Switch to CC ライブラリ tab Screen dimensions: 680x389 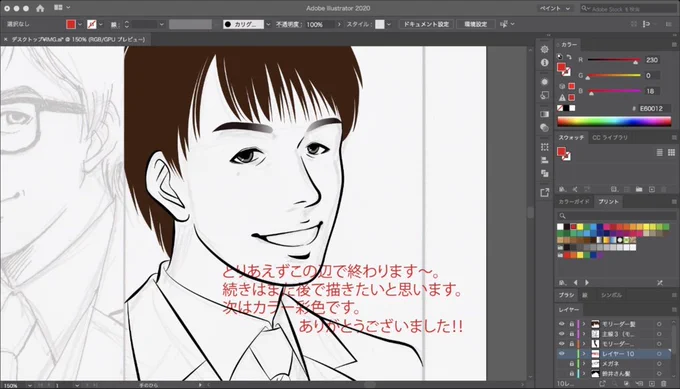point(610,137)
